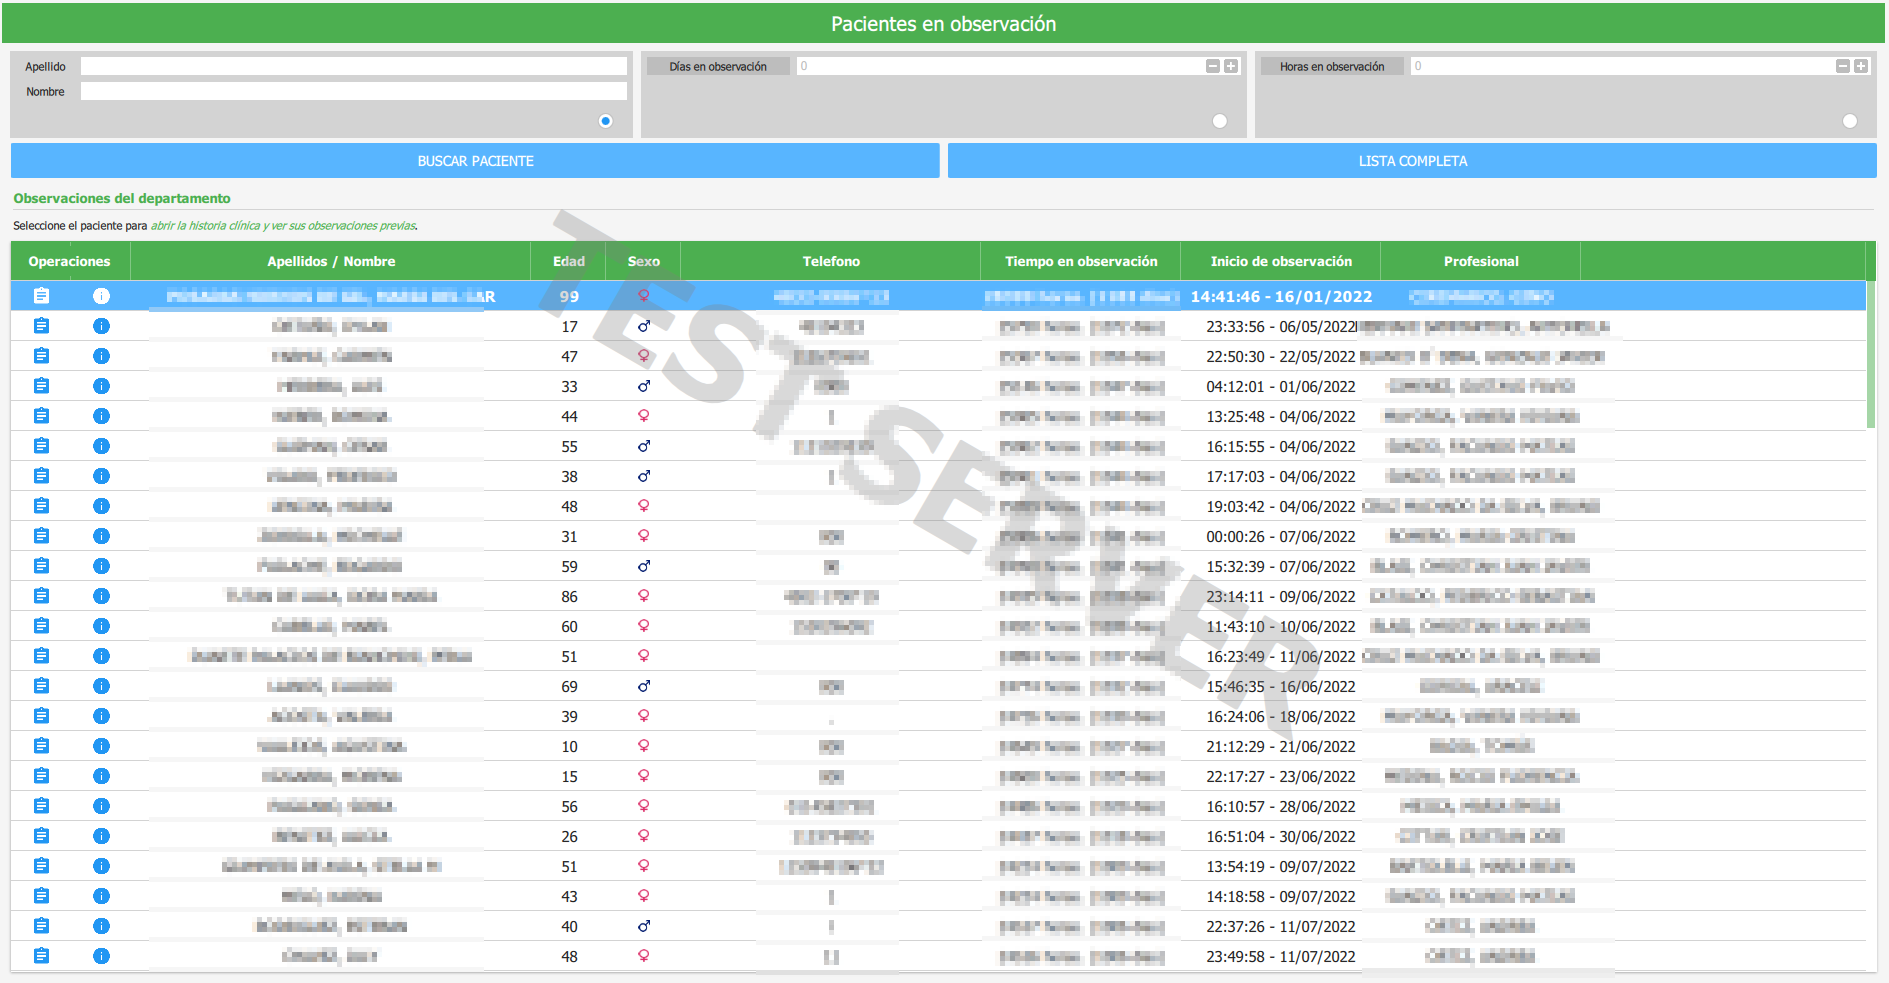Decrease Días en observación with minus button
This screenshot has width=1889, height=983.
[x=1212, y=66]
